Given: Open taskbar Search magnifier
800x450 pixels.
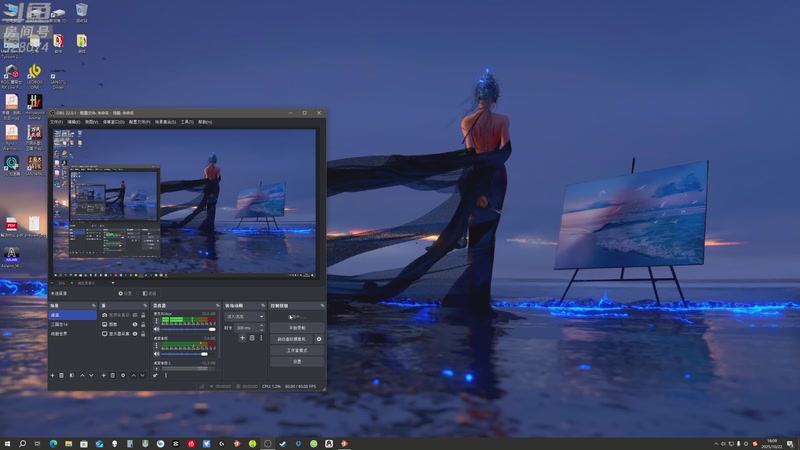Looking at the screenshot, I should coord(22,444).
